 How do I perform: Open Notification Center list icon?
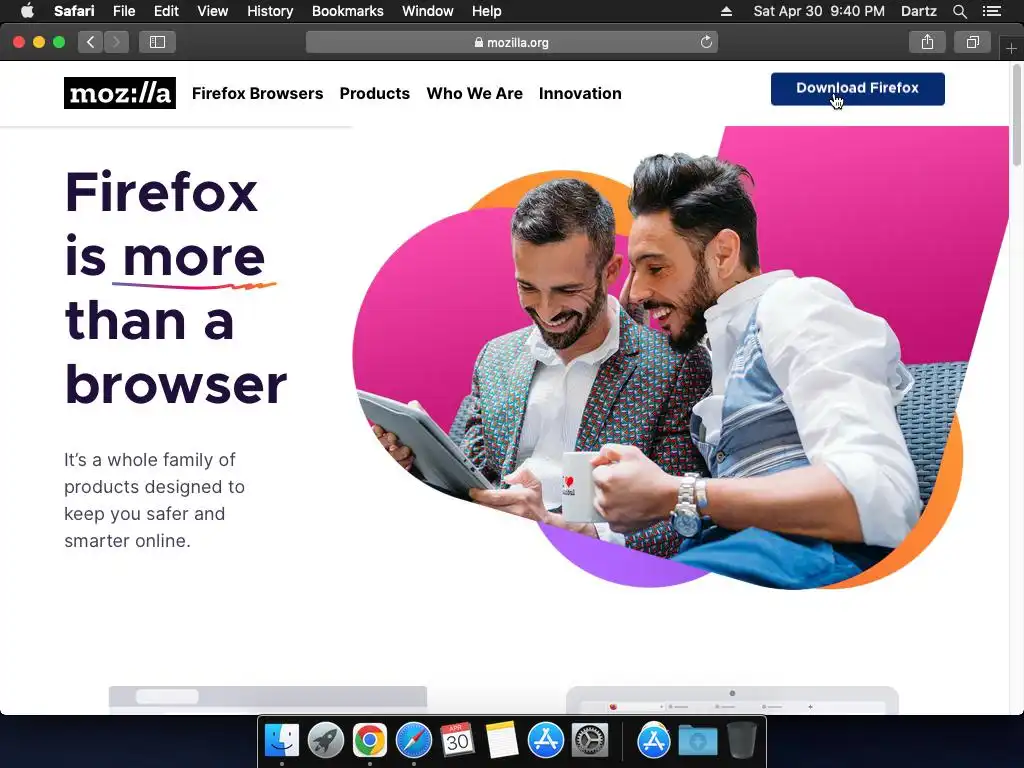(991, 11)
